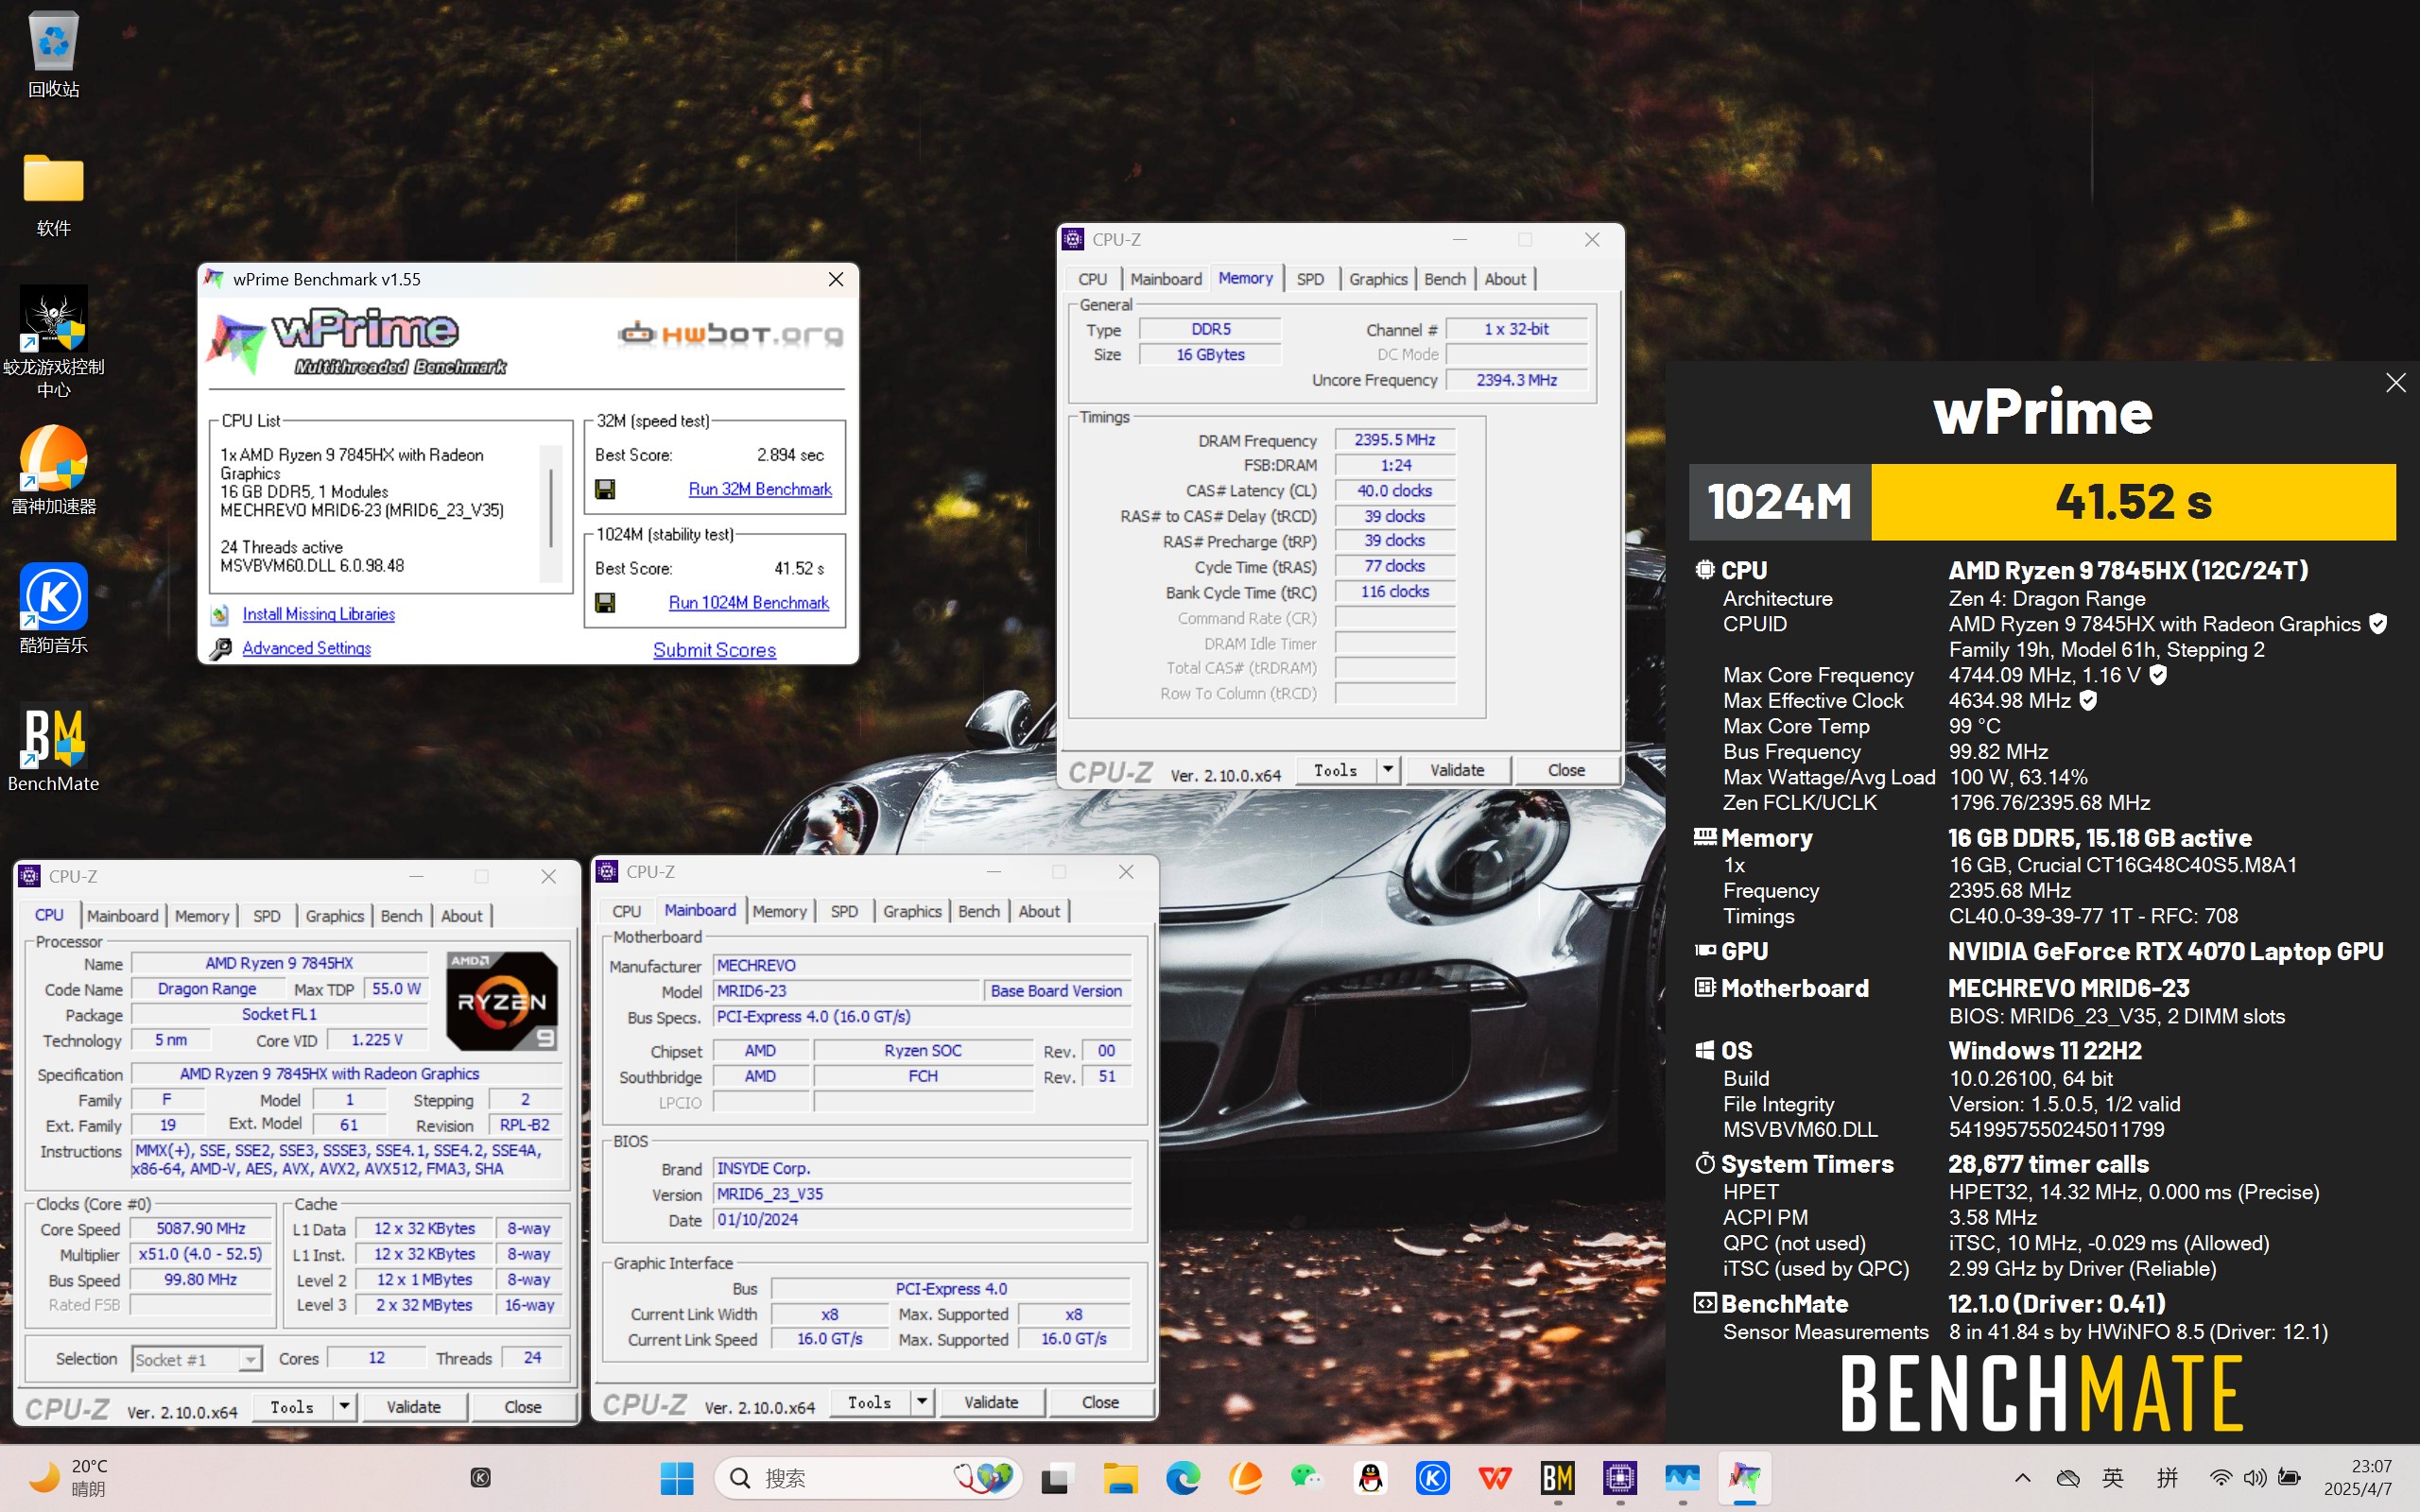Open Socket #1 selection dropdown
Screen dimensions: 2420x1512
(x=197, y=1359)
